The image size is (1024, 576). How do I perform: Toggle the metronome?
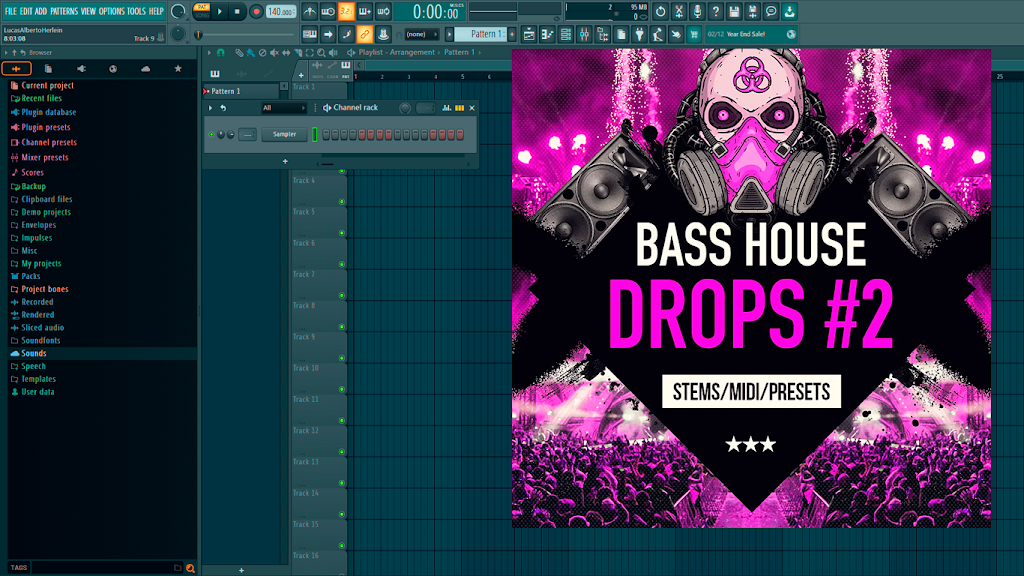(x=310, y=11)
